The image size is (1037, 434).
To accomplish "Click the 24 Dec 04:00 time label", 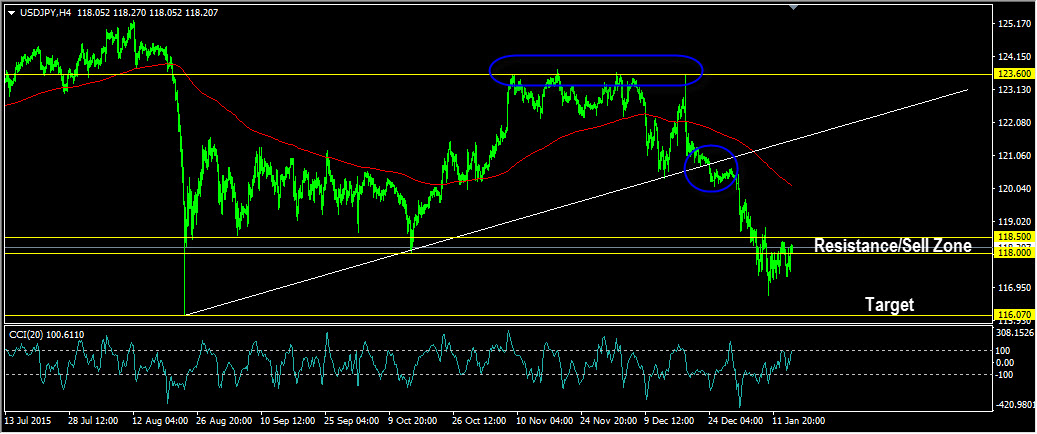I will click(733, 420).
